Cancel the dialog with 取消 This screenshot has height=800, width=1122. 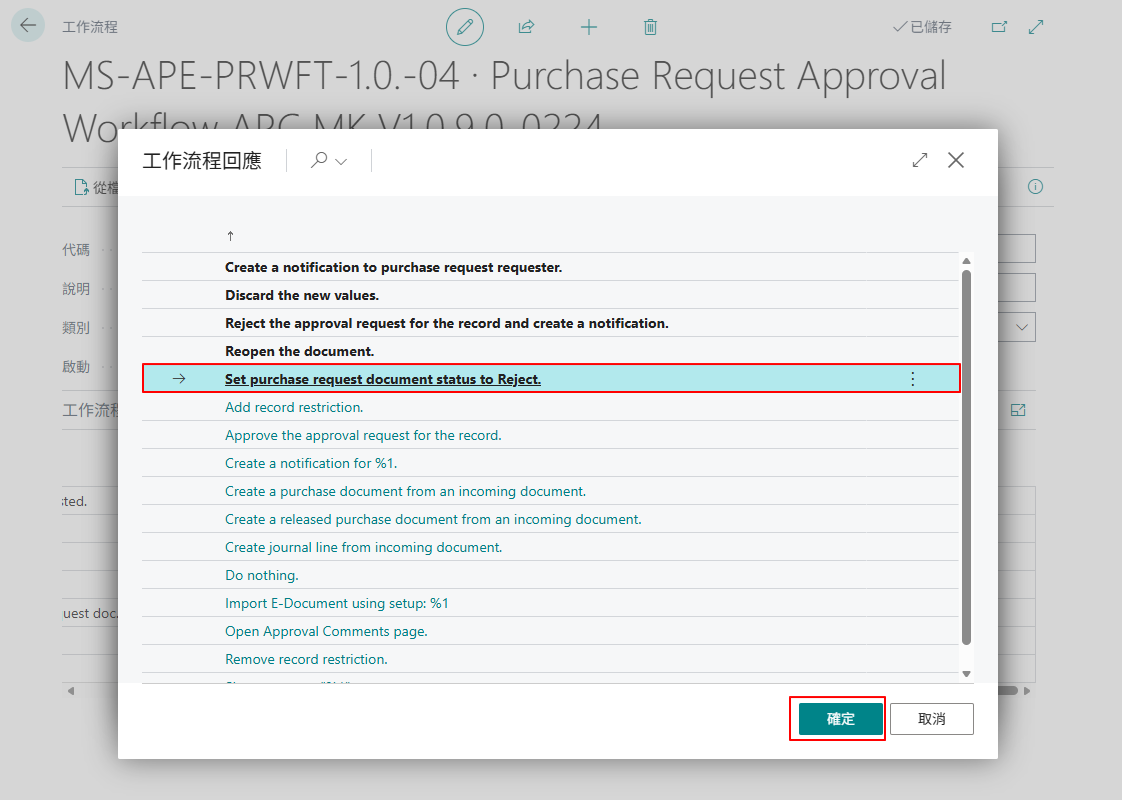pos(932,718)
